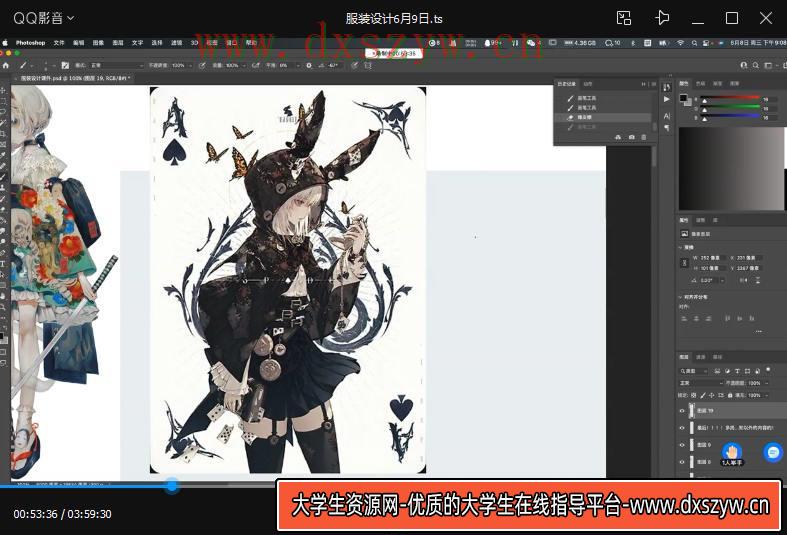Open the 滤镜 (Filter) menu
The height and width of the screenshot is (535, 787).
[x=177, y=43]
